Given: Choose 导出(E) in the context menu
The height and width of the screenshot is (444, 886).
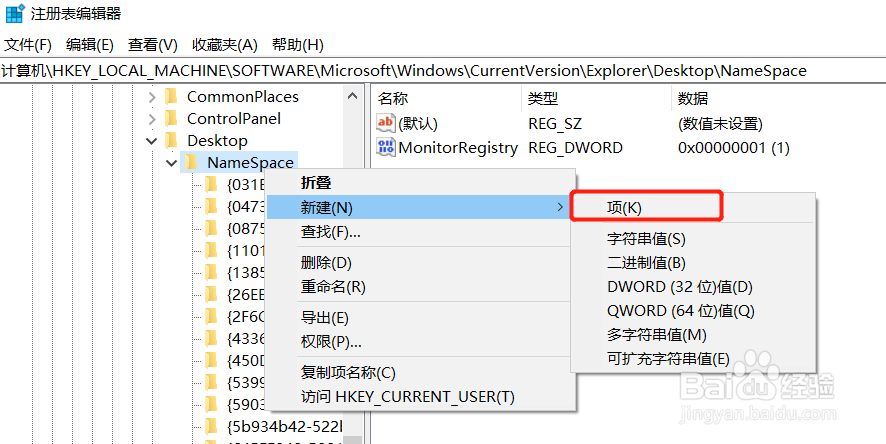Looking at the screenshot, I should click(421, 318).
